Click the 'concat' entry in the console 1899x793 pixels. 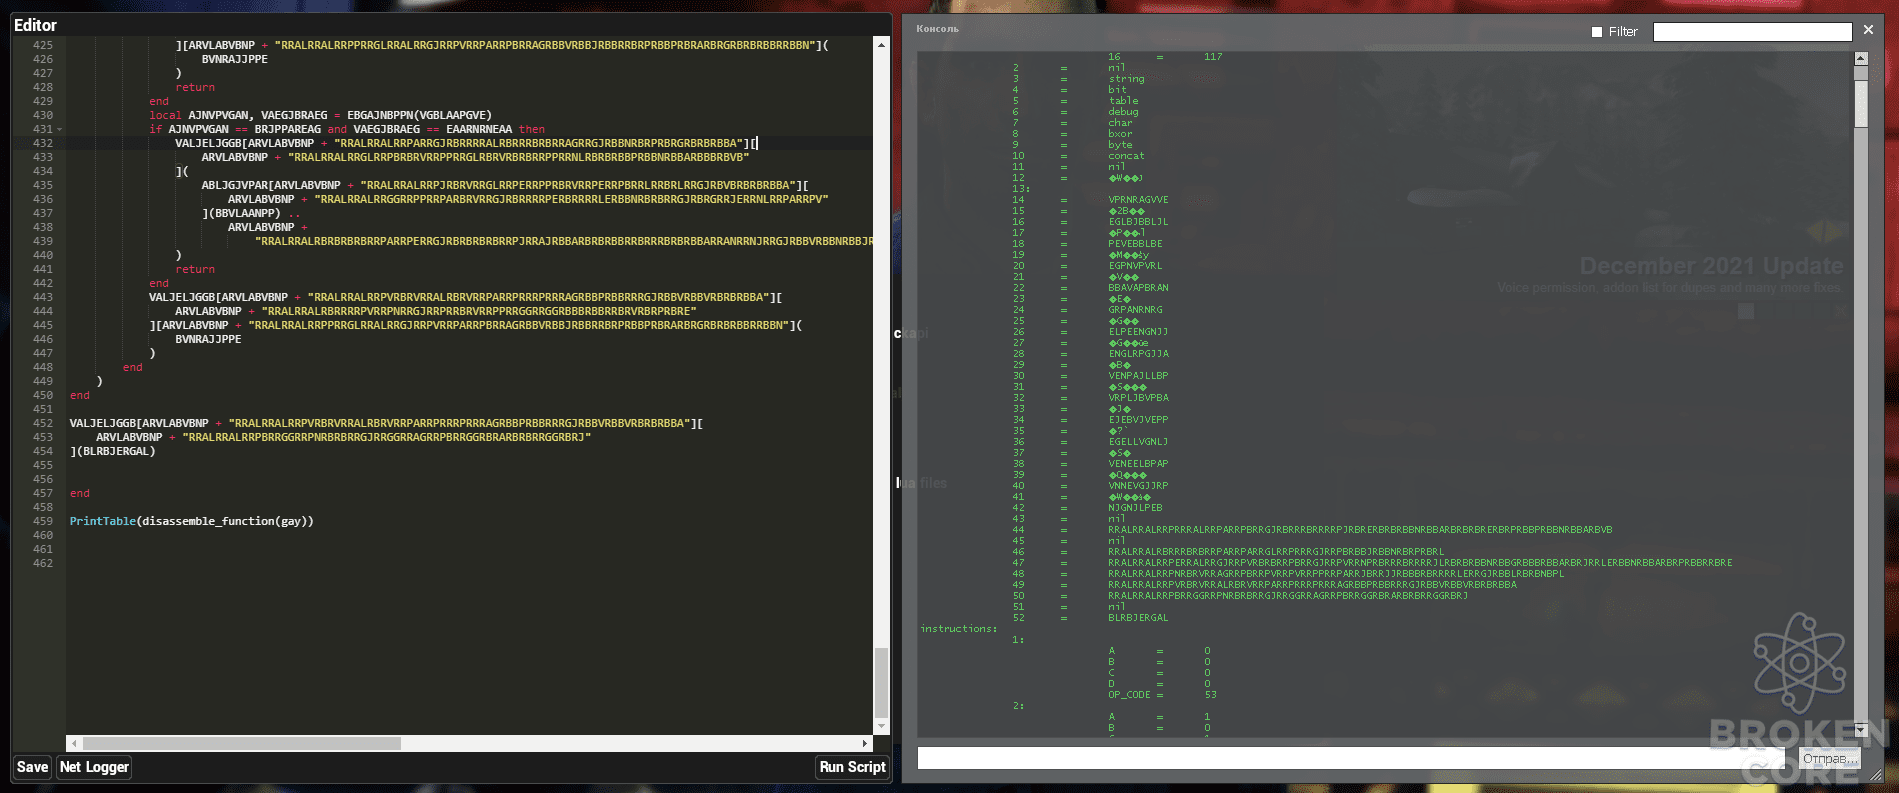(1126, 156)
